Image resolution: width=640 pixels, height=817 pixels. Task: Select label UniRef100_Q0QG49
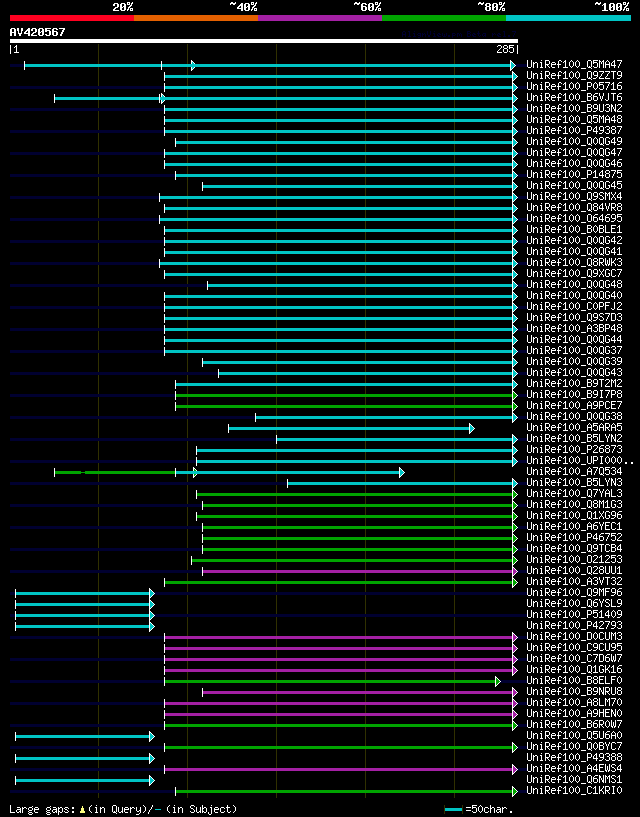tap(574, 141)
